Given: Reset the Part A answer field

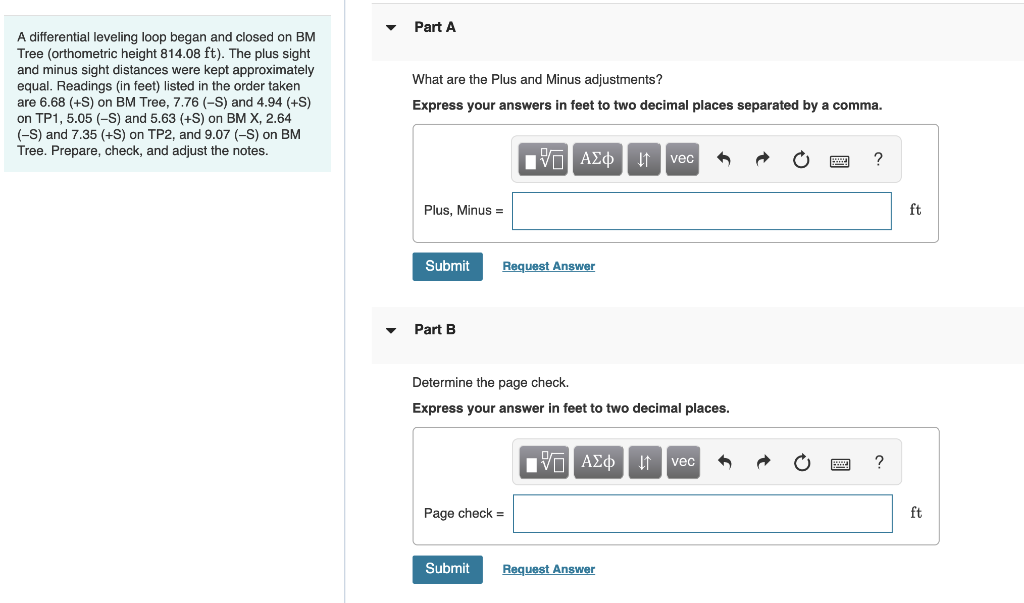Looking at the screenshot, I should 801,159.
